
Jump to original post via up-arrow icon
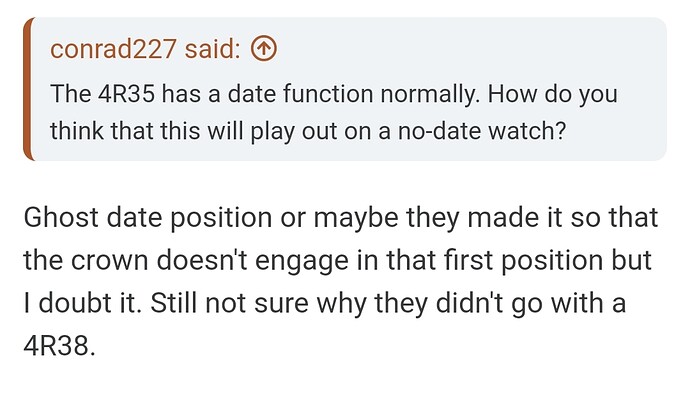tap(264, 48)
